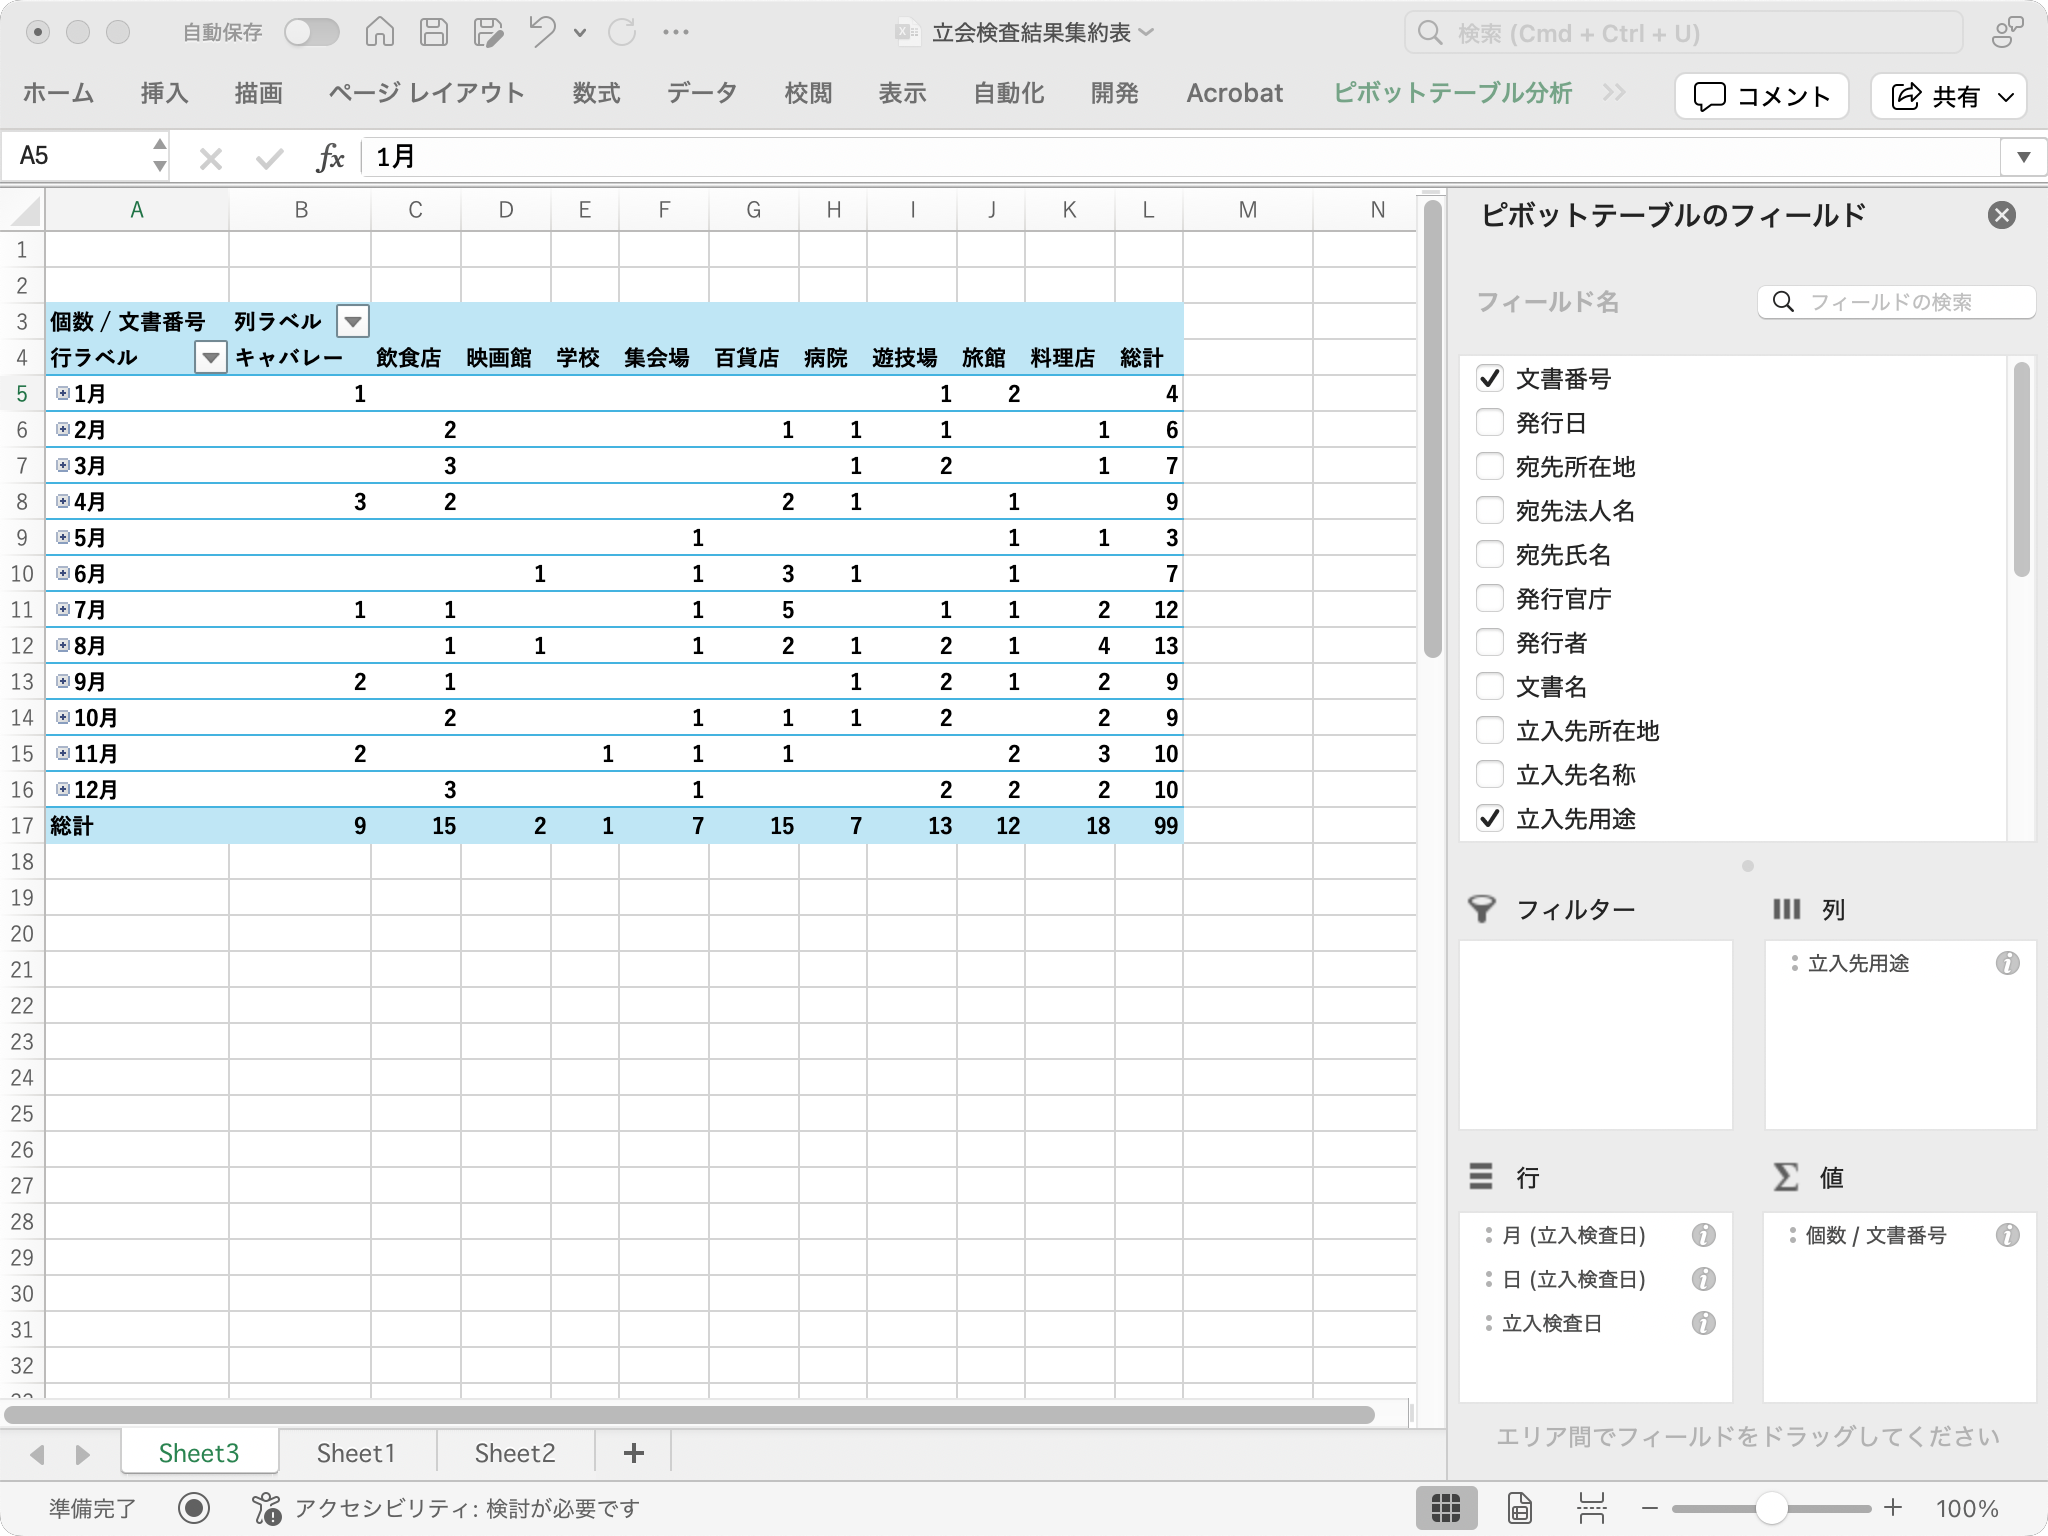Click info icon next to 立入先用途 field

click(2007, 963)
